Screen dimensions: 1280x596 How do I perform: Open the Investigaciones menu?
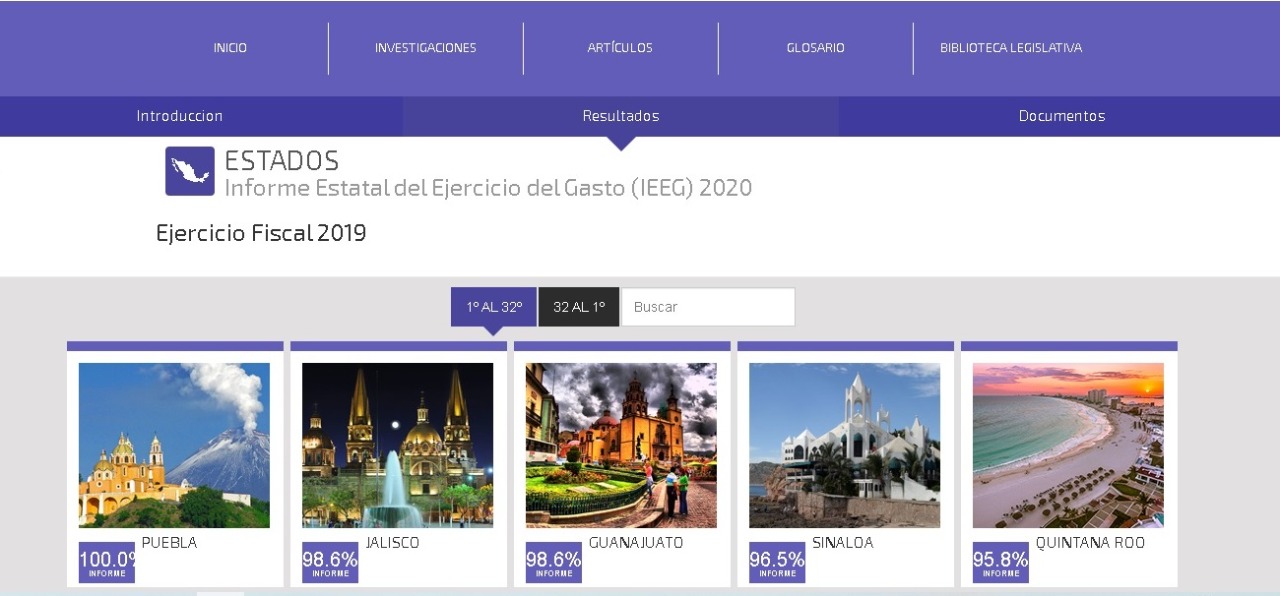(425, 48)
